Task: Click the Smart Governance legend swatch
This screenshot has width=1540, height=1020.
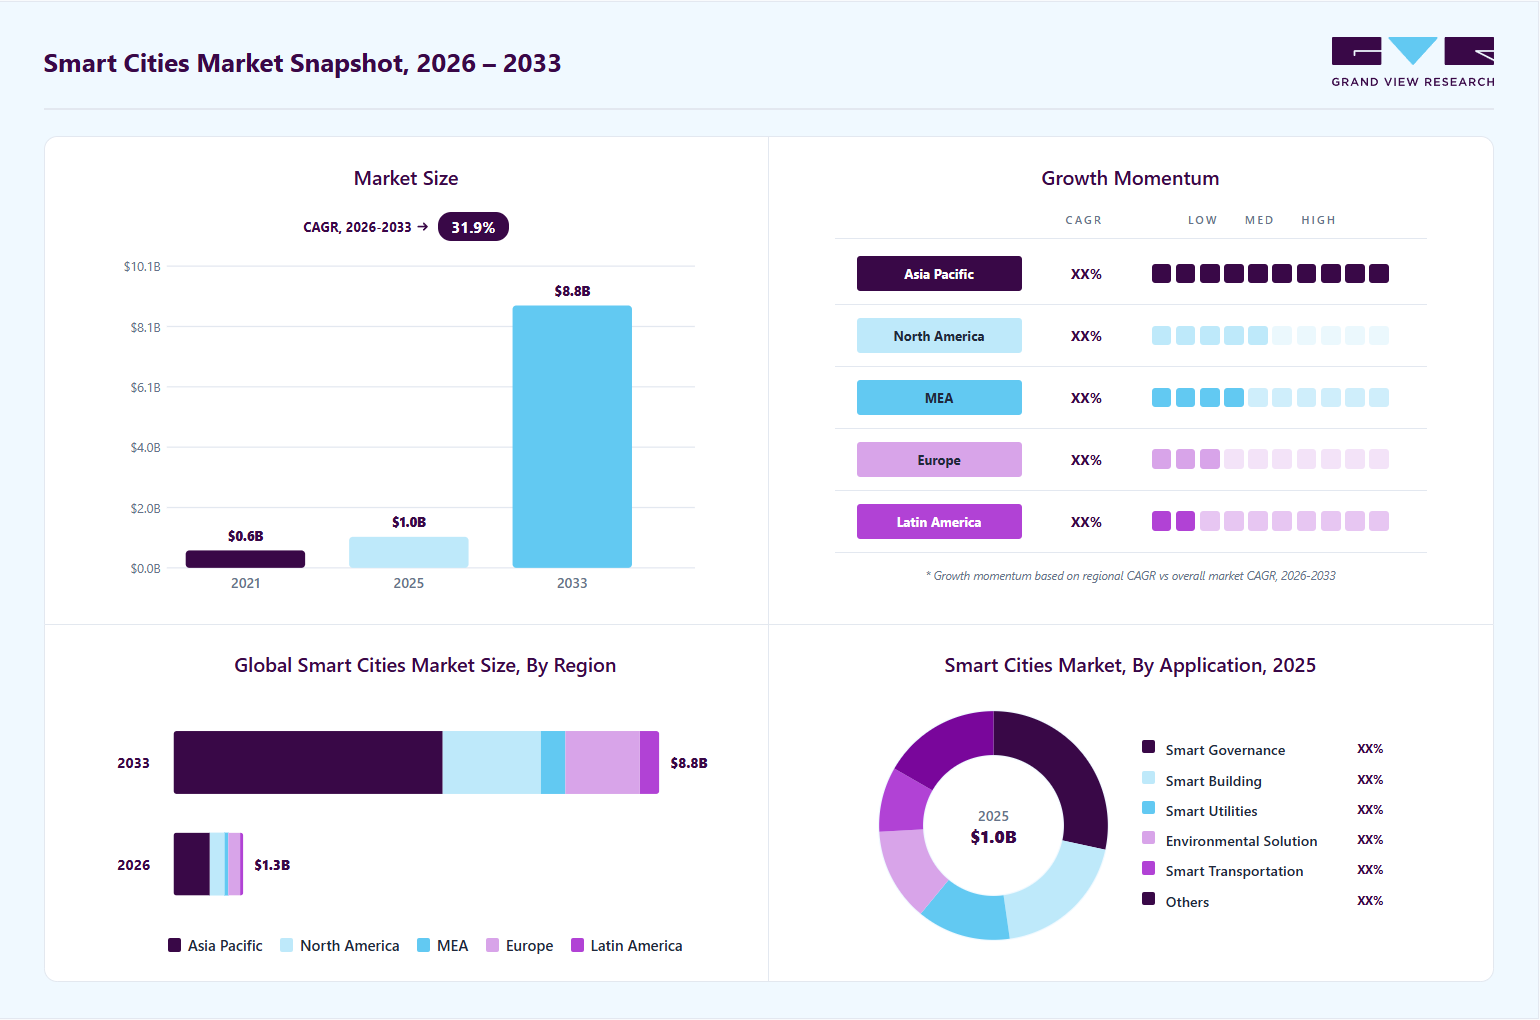Action: coord(1149,747)
